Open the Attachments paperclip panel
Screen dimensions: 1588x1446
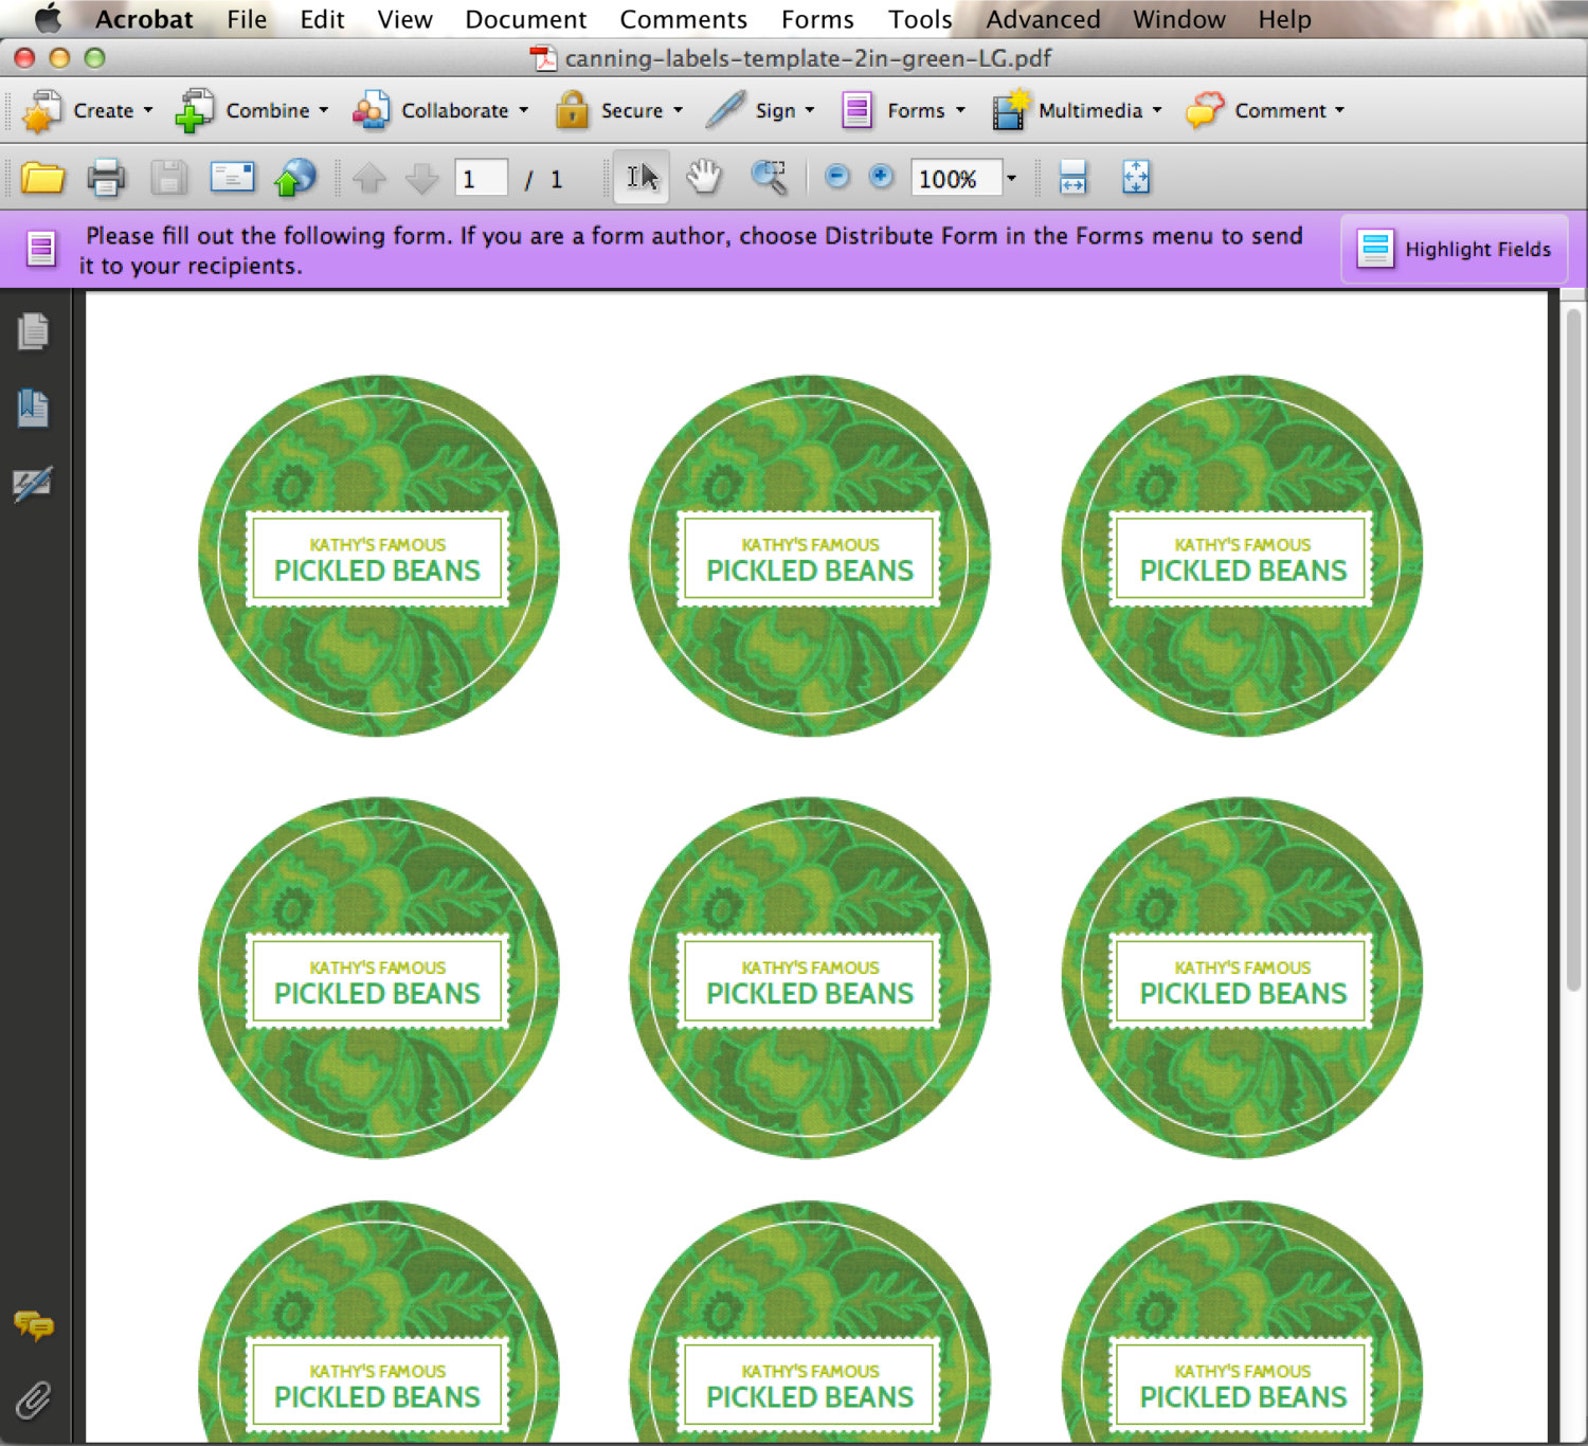(33, 1400)
